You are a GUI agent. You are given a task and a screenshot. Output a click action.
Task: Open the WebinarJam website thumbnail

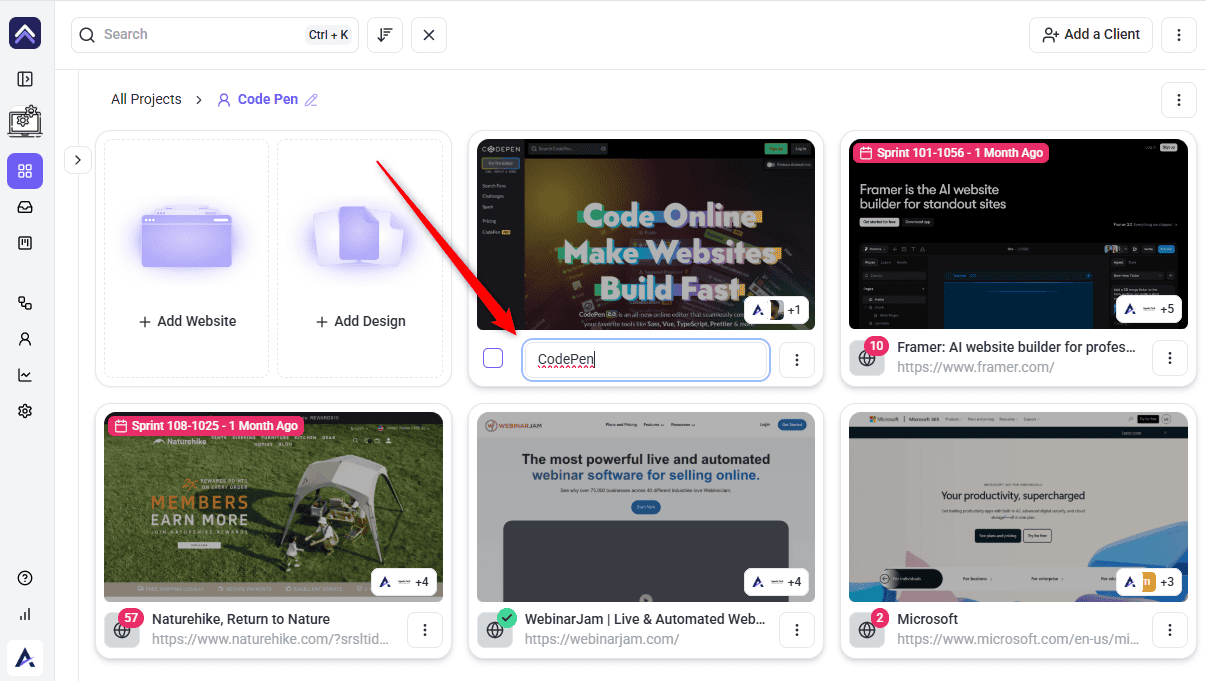click(x=646, y=507)
